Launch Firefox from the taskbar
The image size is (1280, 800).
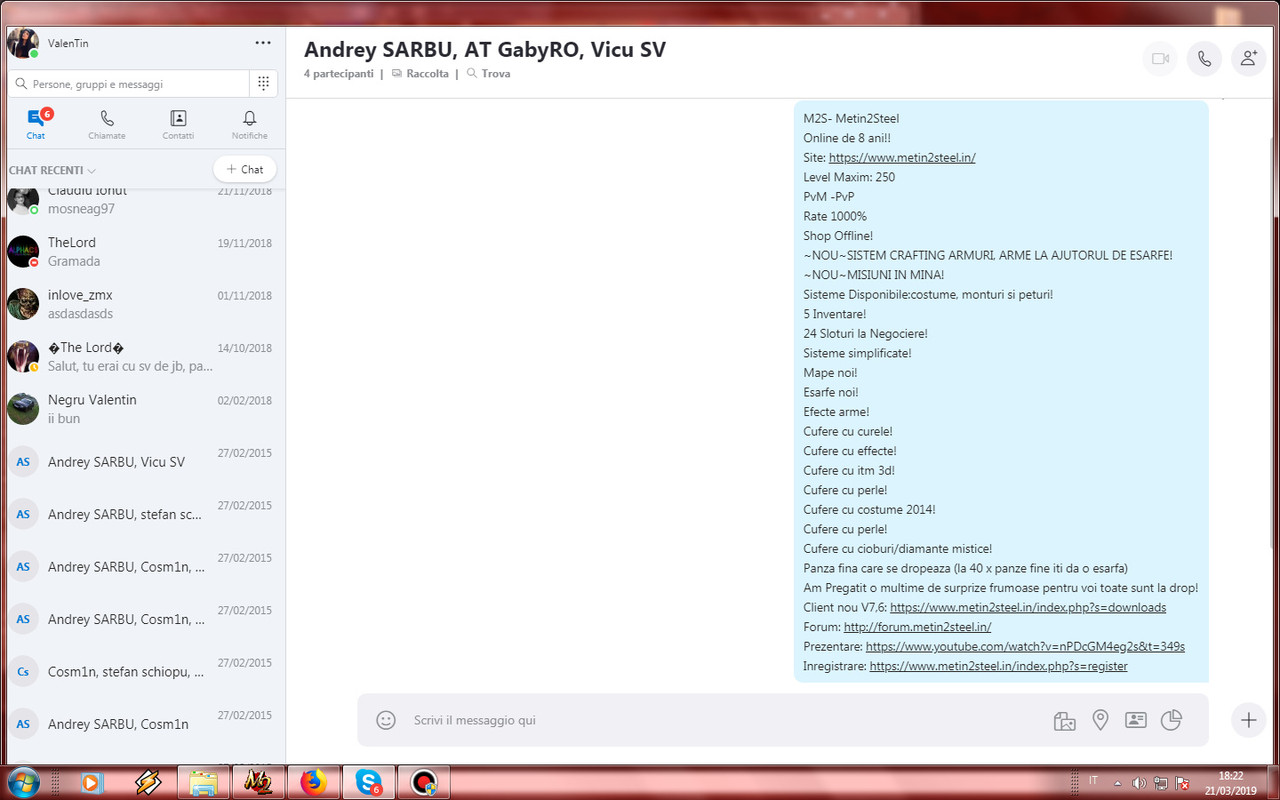click(x=313, y=782)
